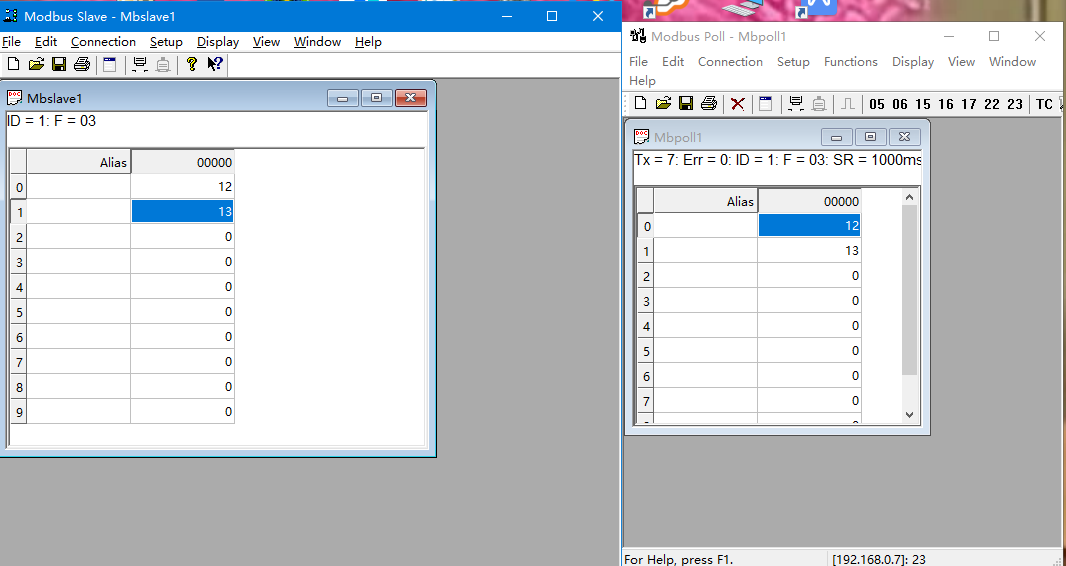
Task: Open the Setup menu in Modbus Poll
Action: tap(793, 62)
